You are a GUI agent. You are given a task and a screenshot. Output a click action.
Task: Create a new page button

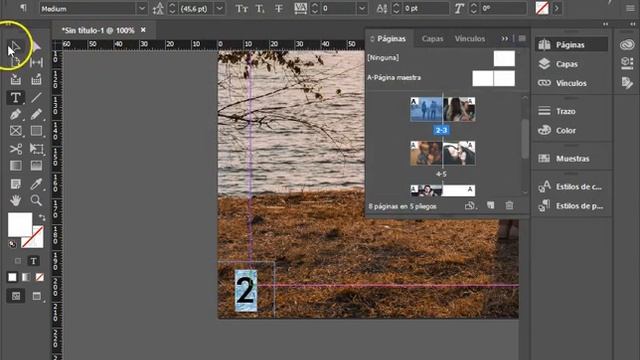(x=491, y=206)
